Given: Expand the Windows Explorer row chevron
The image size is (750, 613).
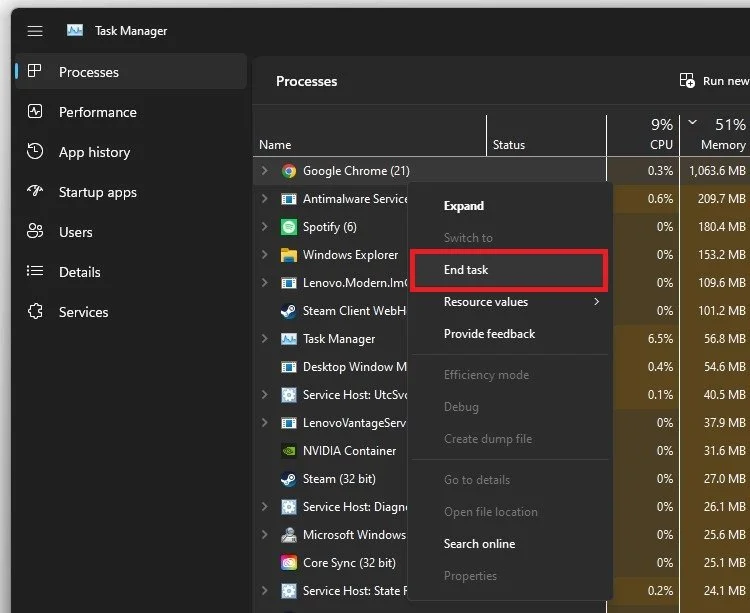Looking at the screenshot, I should coord(264,254).
